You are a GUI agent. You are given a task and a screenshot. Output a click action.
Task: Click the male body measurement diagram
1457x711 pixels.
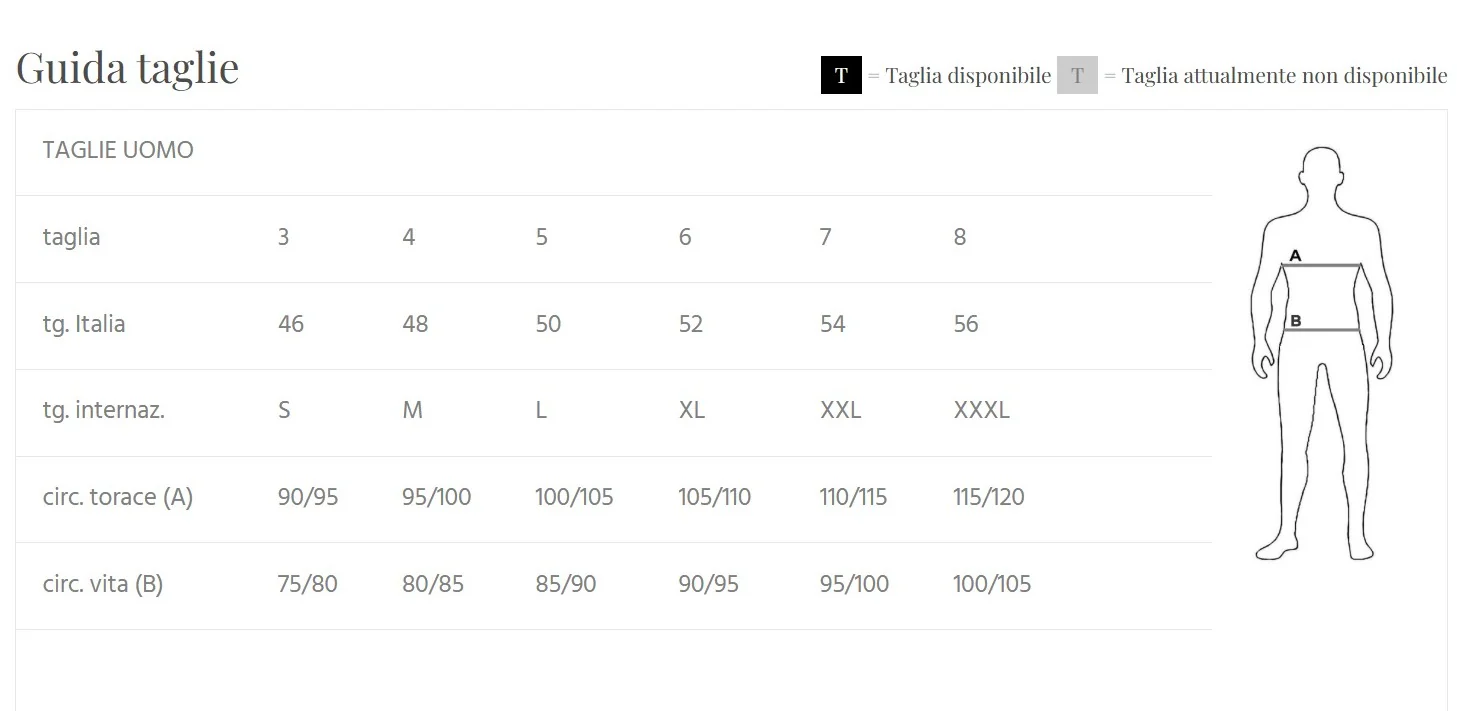pyautogui.click(x=1321, y=354)
